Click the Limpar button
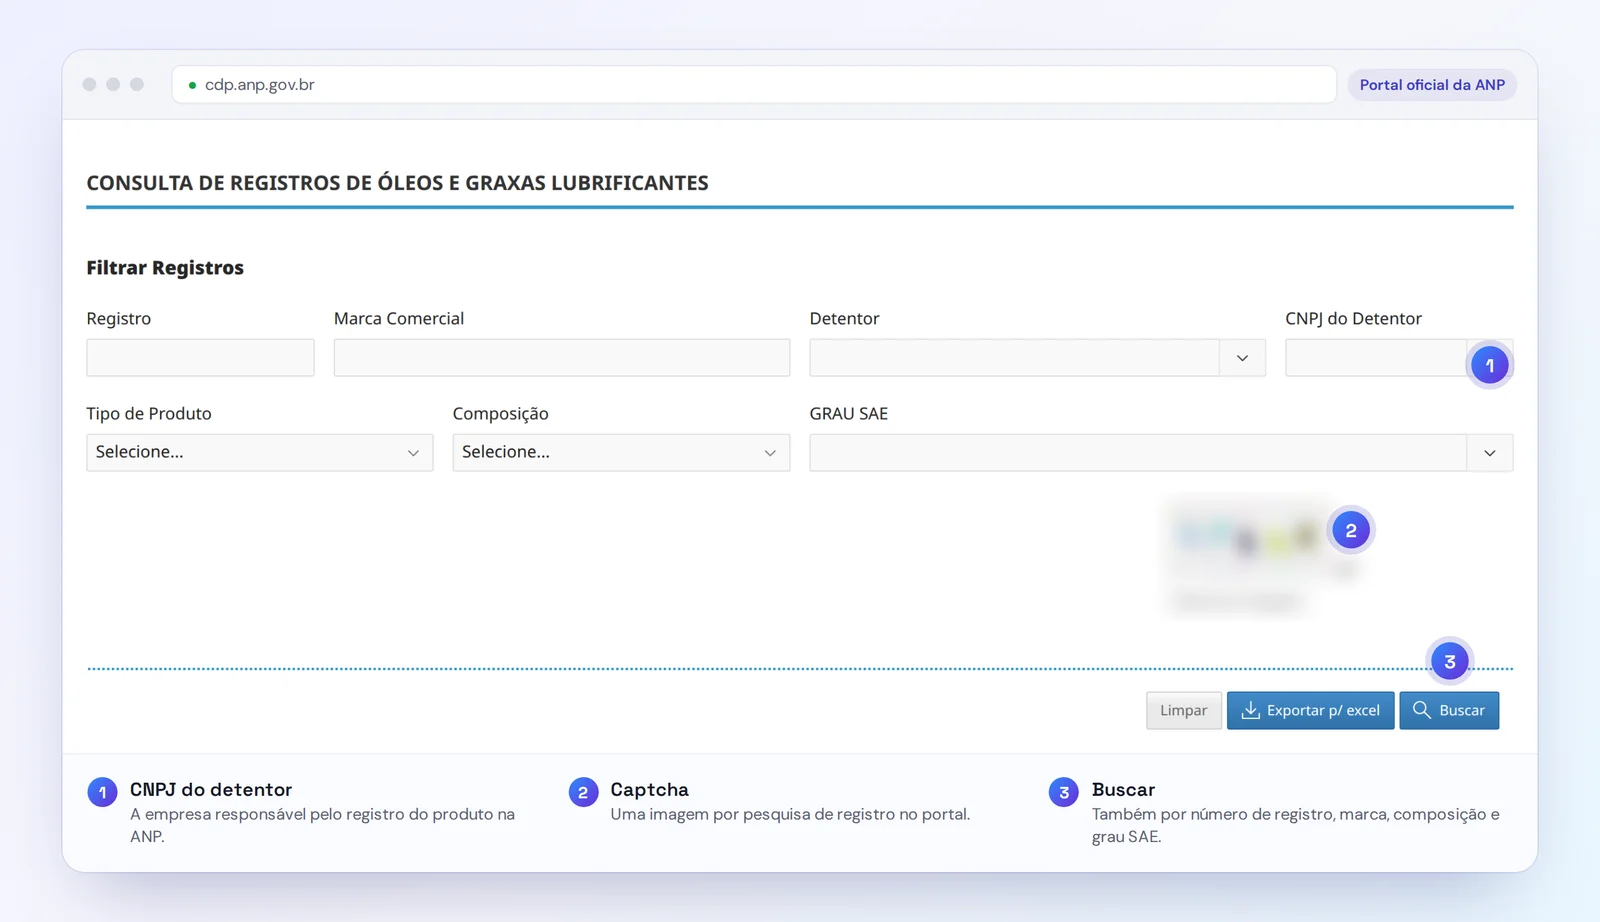Screen dimensions: 1600x922 point(1184,710)
